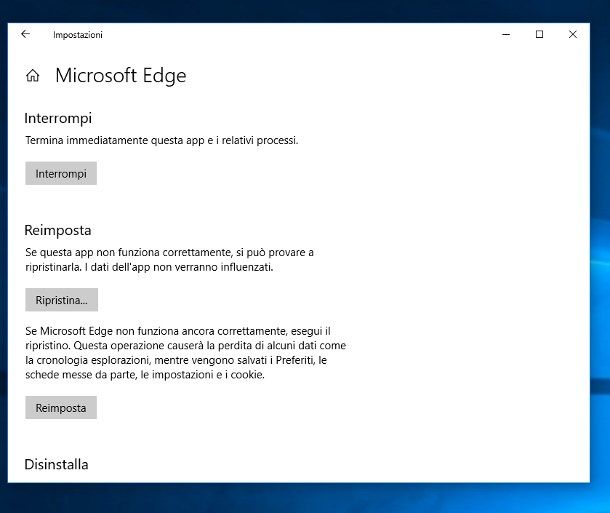Click text 'Se questa app non funziona correttamente'
This screenshot has width=610, height=513.
tap(129, 252)
